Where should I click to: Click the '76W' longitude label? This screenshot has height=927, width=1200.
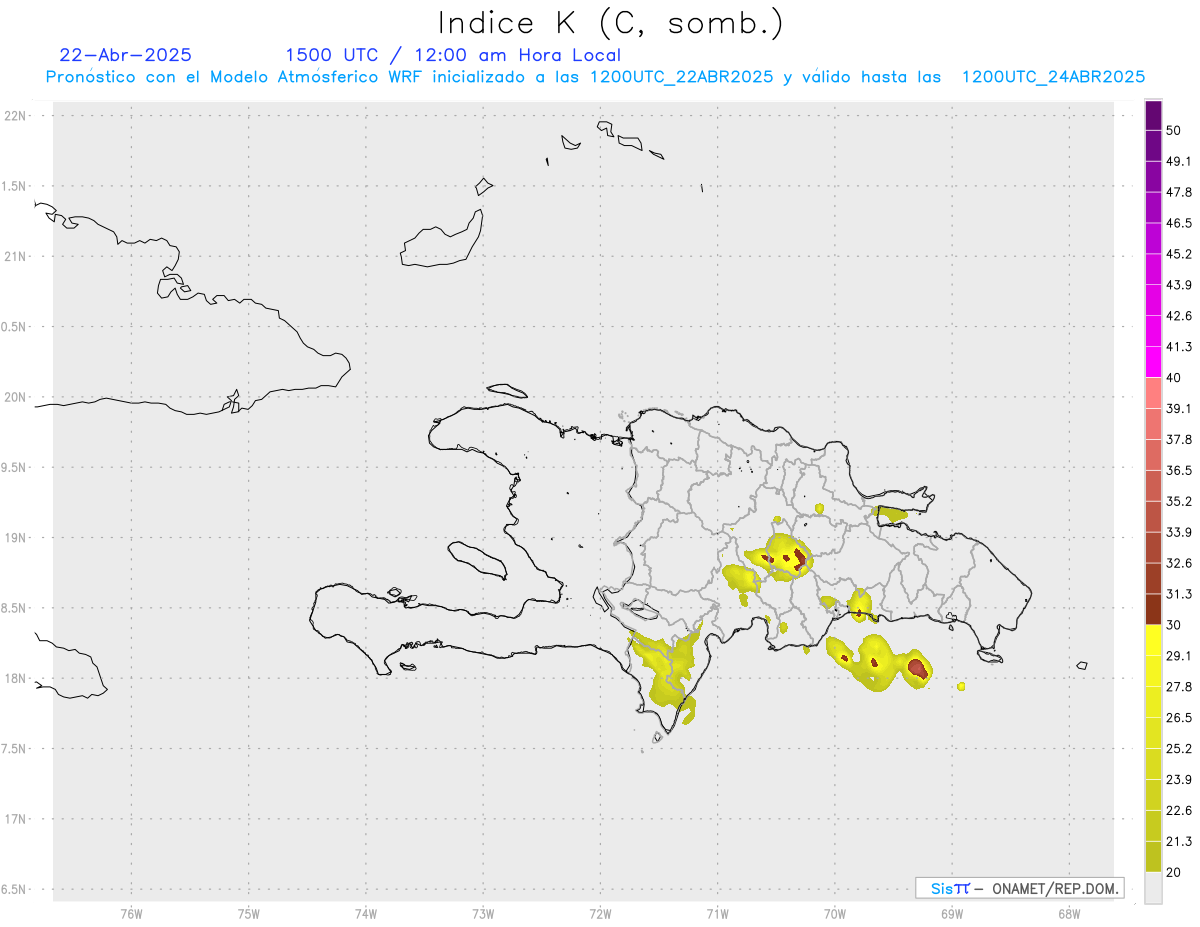point(131,913)
